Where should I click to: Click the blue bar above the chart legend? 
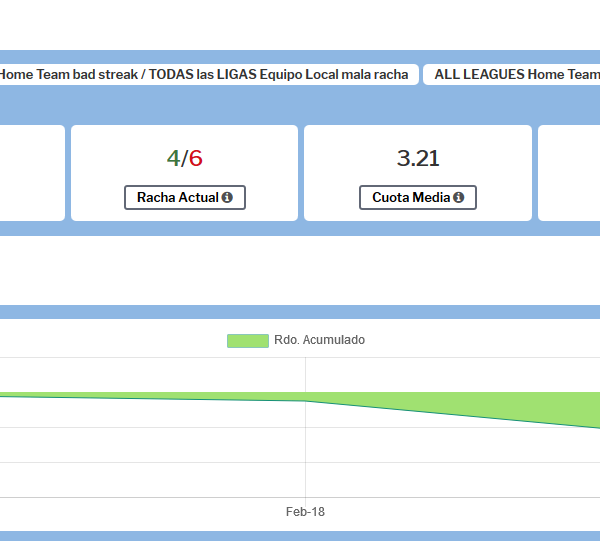pyautogui.click(x=300, y=312)
